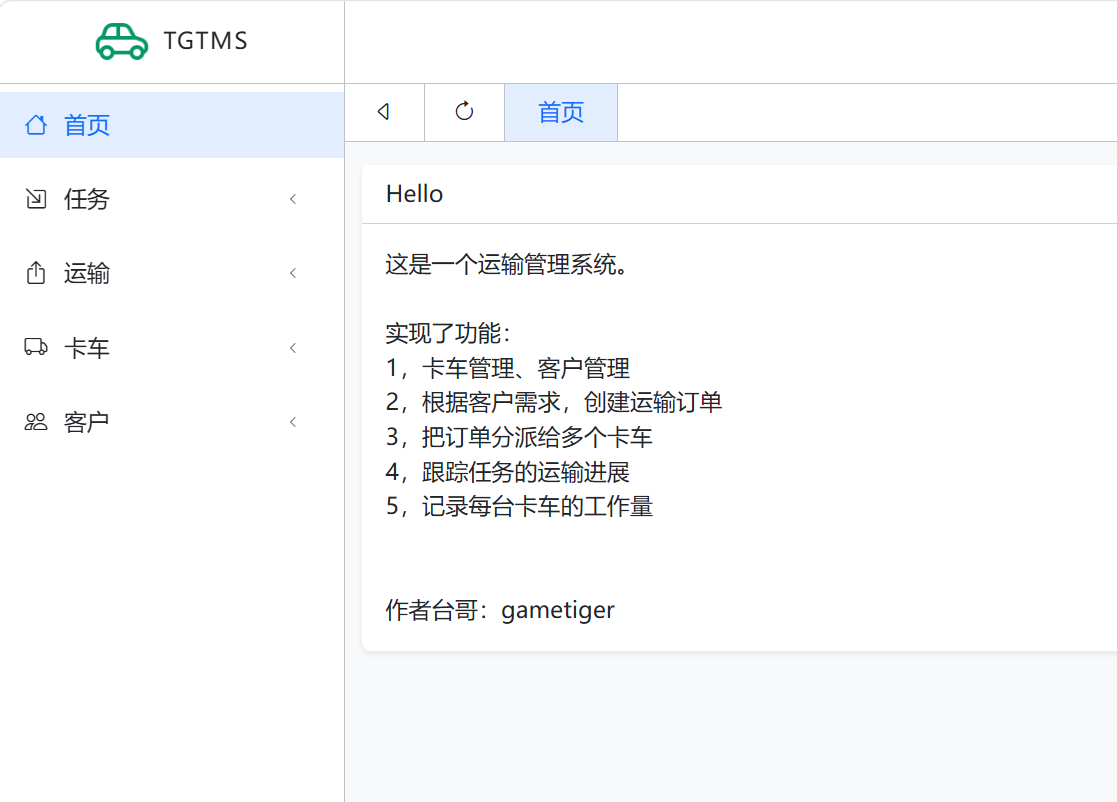
Task: Click the line 2,根据客户需求,创建运输订单
Action: click(554, 402)
